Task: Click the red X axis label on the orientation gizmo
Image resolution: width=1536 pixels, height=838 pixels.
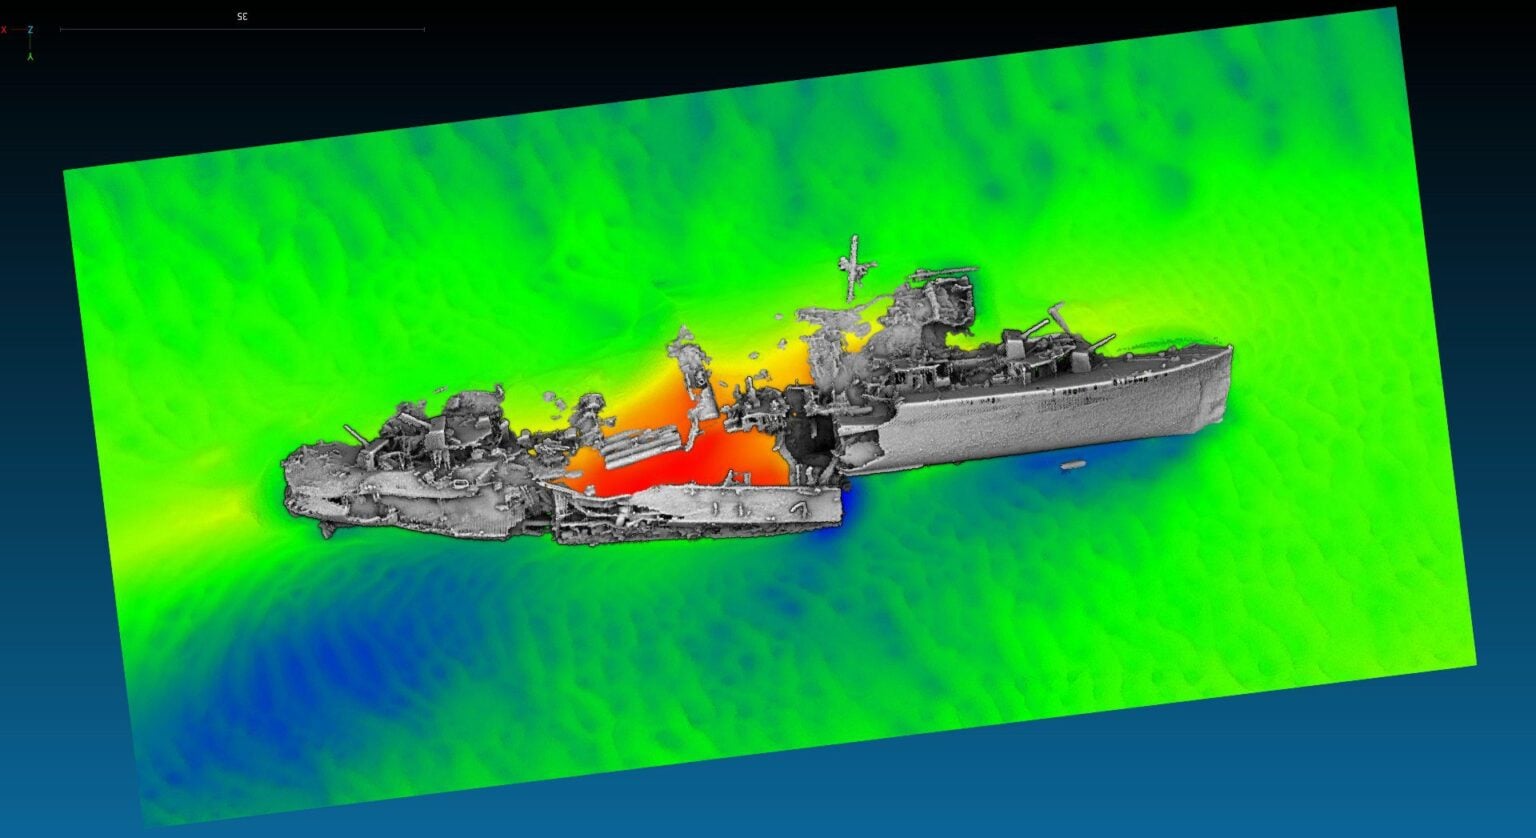Action: pyautogui.click(x=4, y=30)
